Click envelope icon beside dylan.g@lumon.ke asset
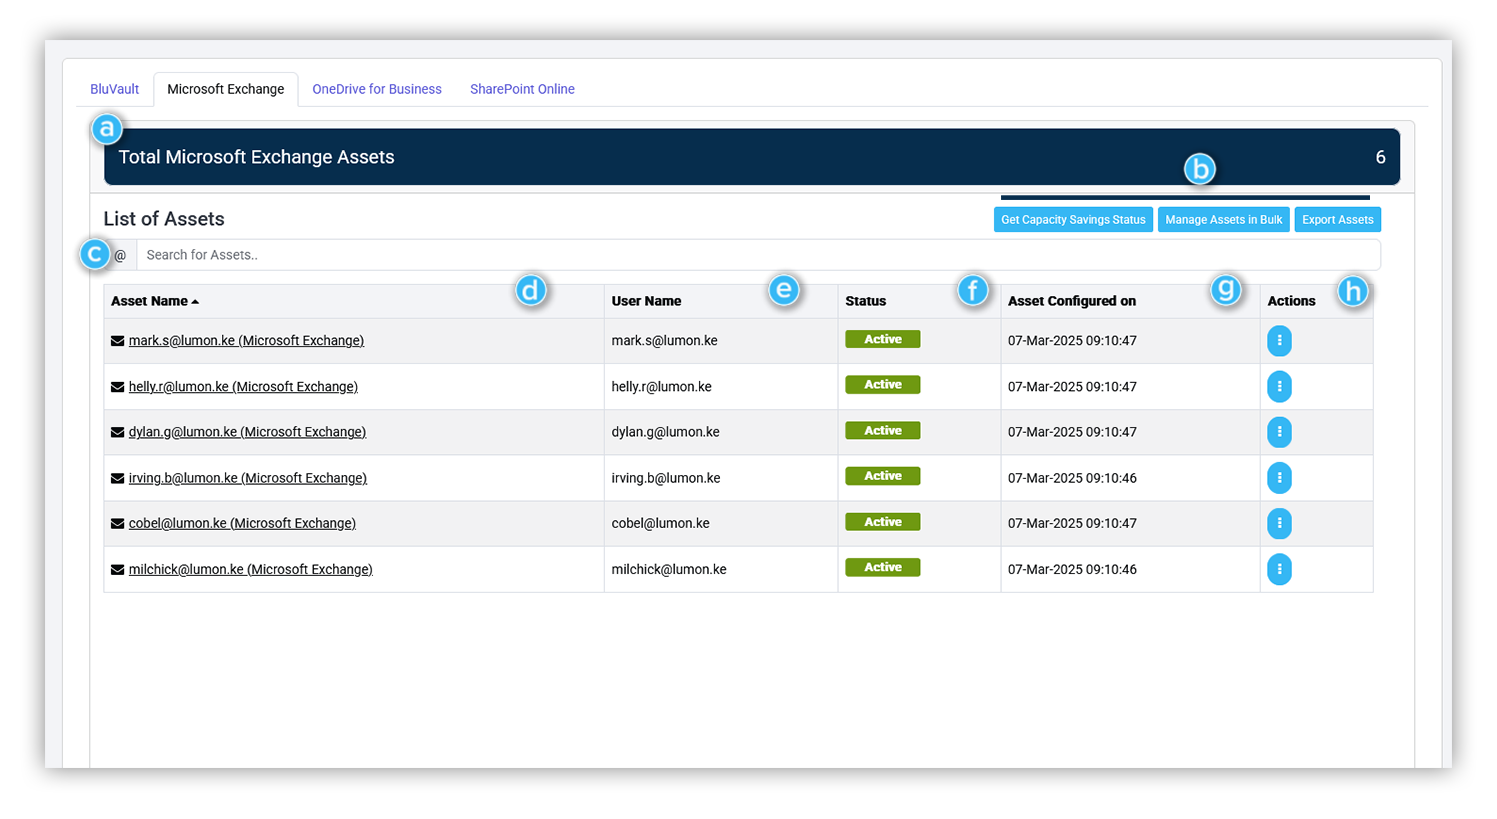1497x819 pixels. (x=117, y=432)
